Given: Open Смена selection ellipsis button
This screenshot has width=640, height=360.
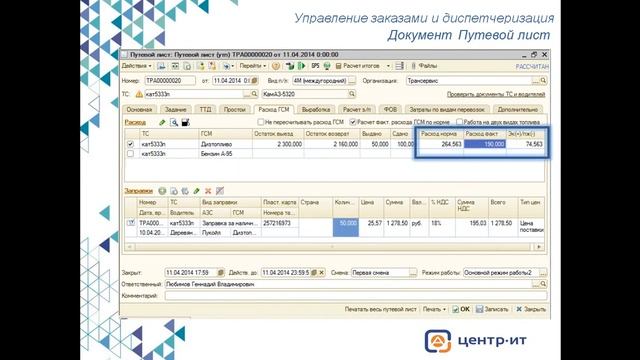Looking at the screenshot, I should pos(413,272).
